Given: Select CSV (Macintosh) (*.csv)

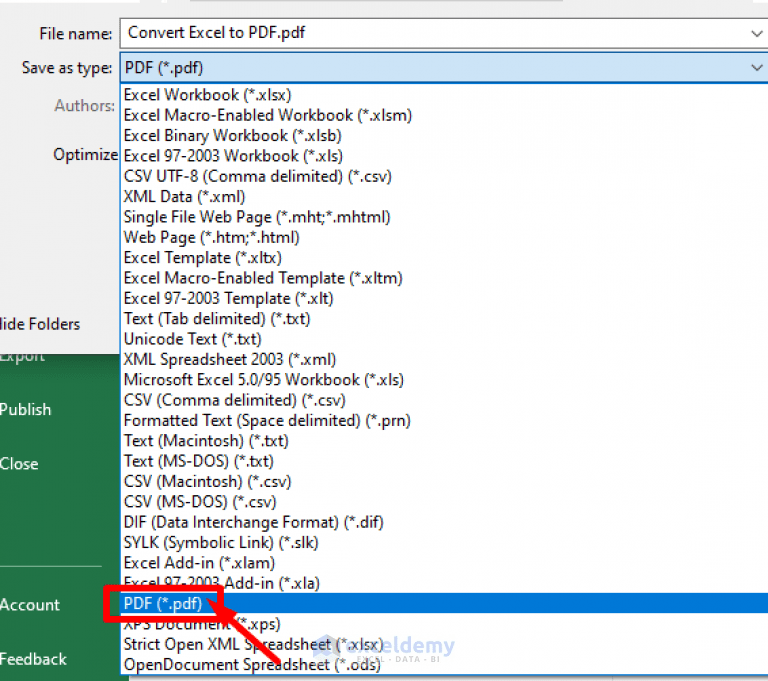Looking at the screenshot, I should (444, 481).
